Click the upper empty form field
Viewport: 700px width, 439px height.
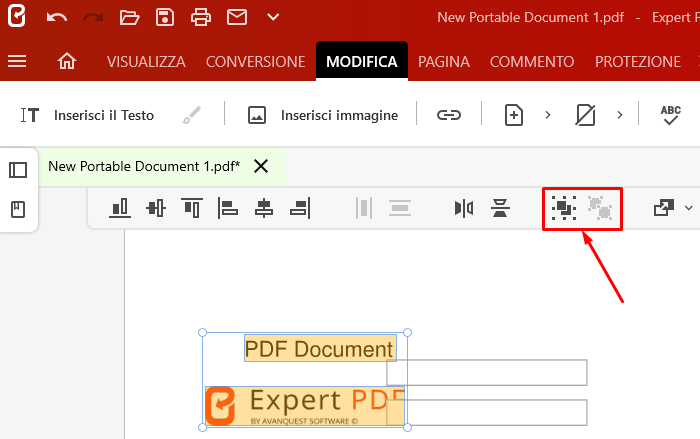pos(487,372)
